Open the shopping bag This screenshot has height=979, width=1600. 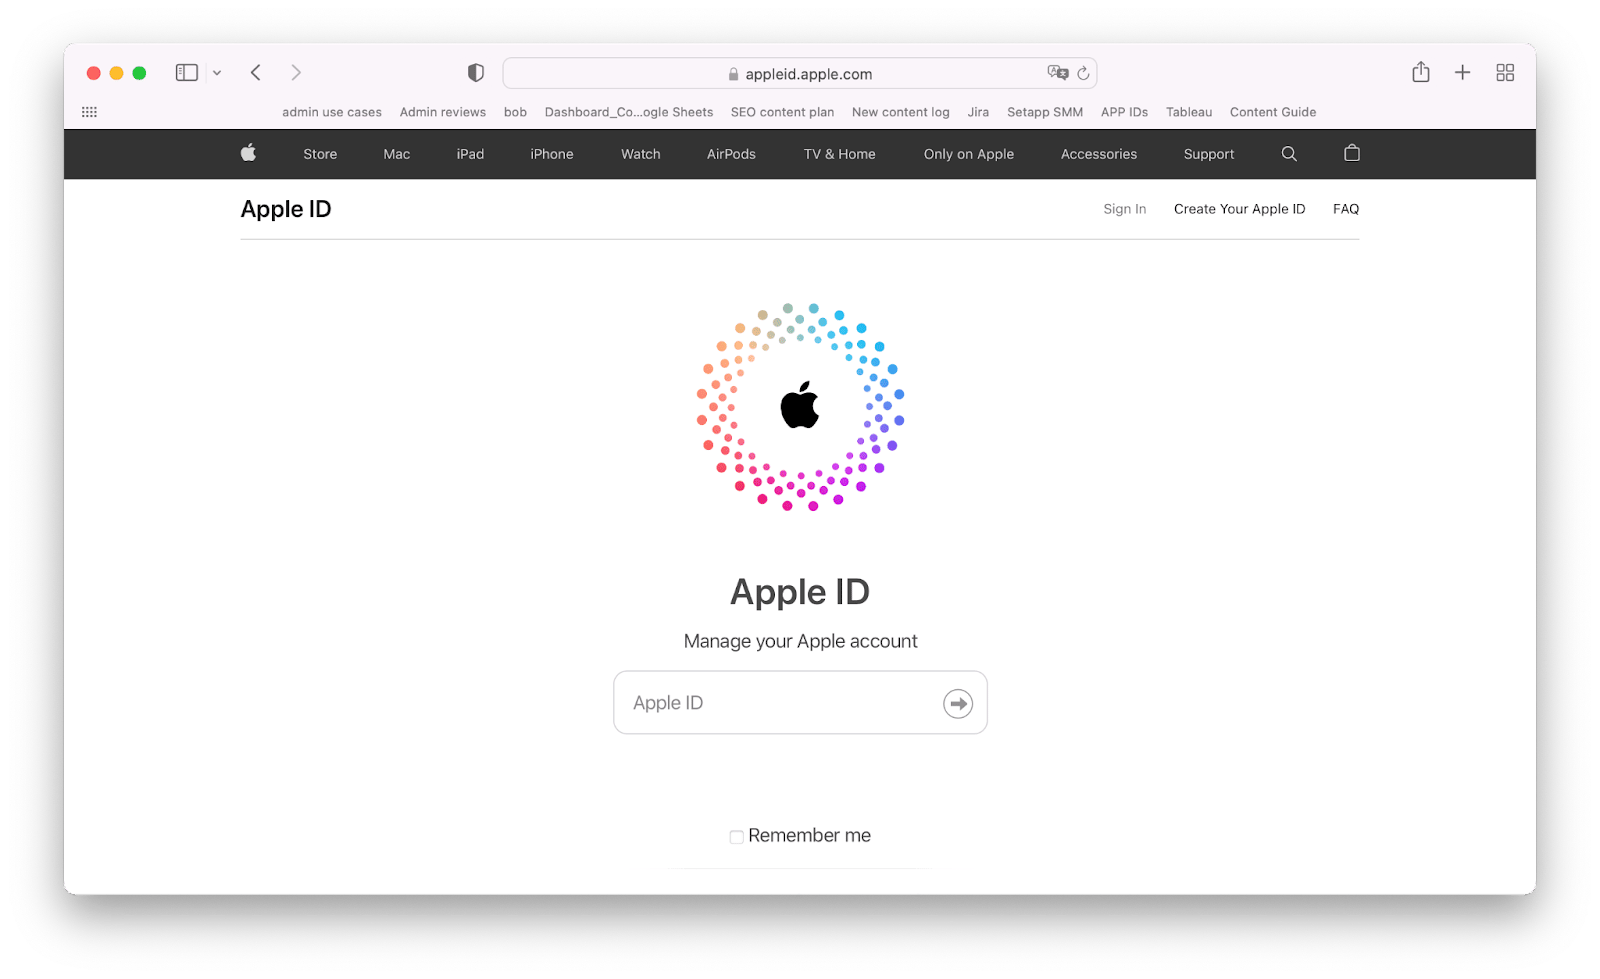click(x=1352, y=153)
